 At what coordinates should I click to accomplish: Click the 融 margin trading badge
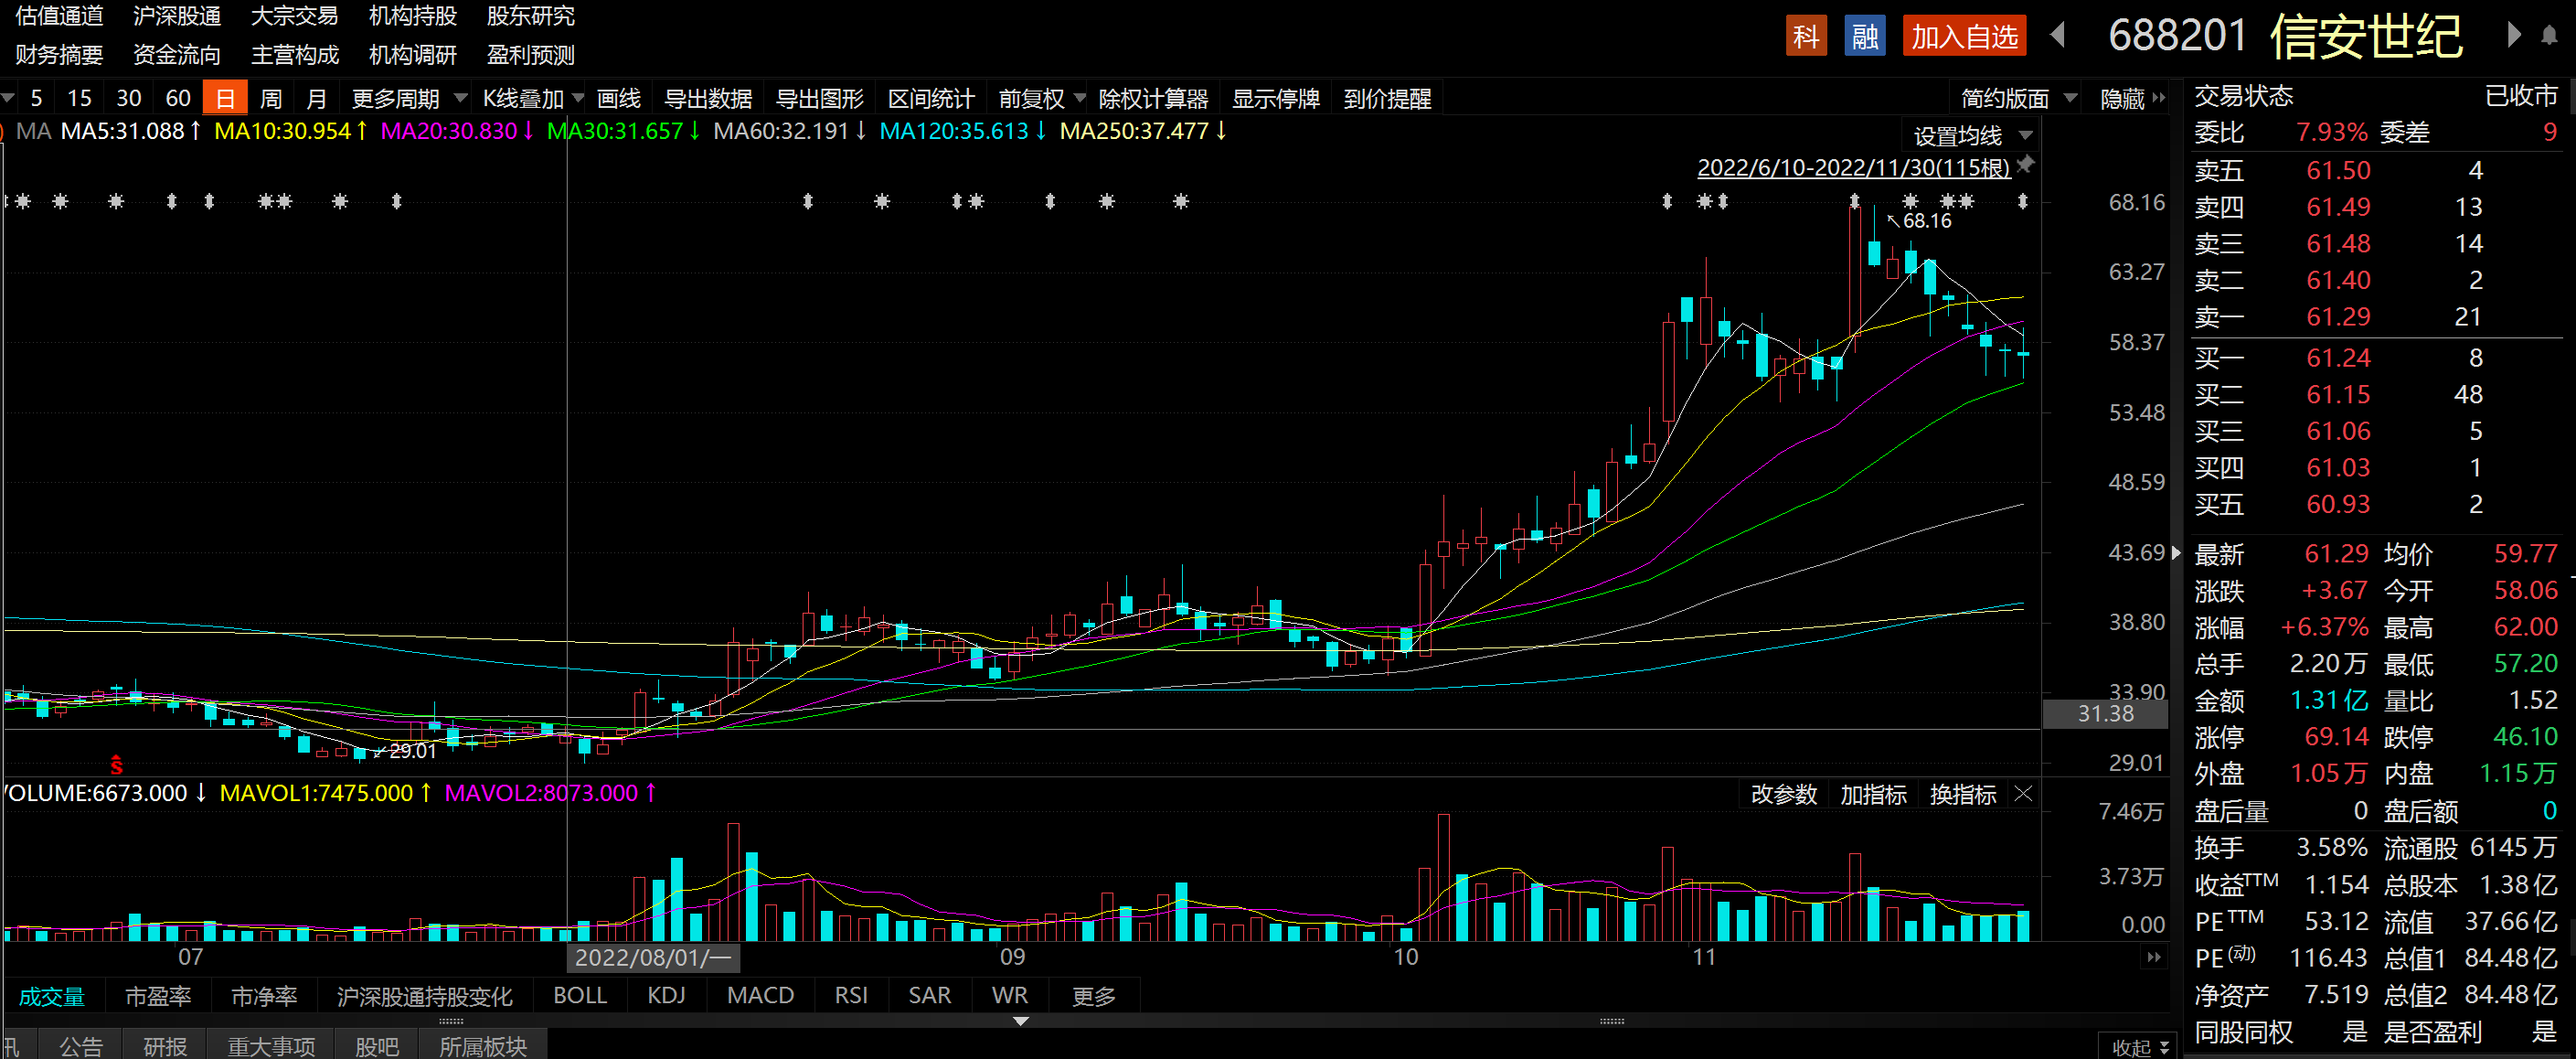point(1864,36)
